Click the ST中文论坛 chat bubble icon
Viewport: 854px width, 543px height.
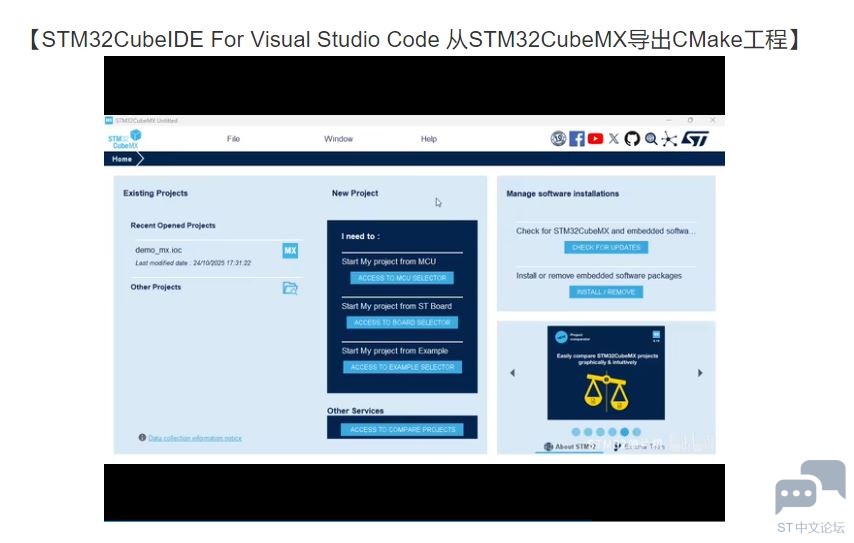coord(810,487)
